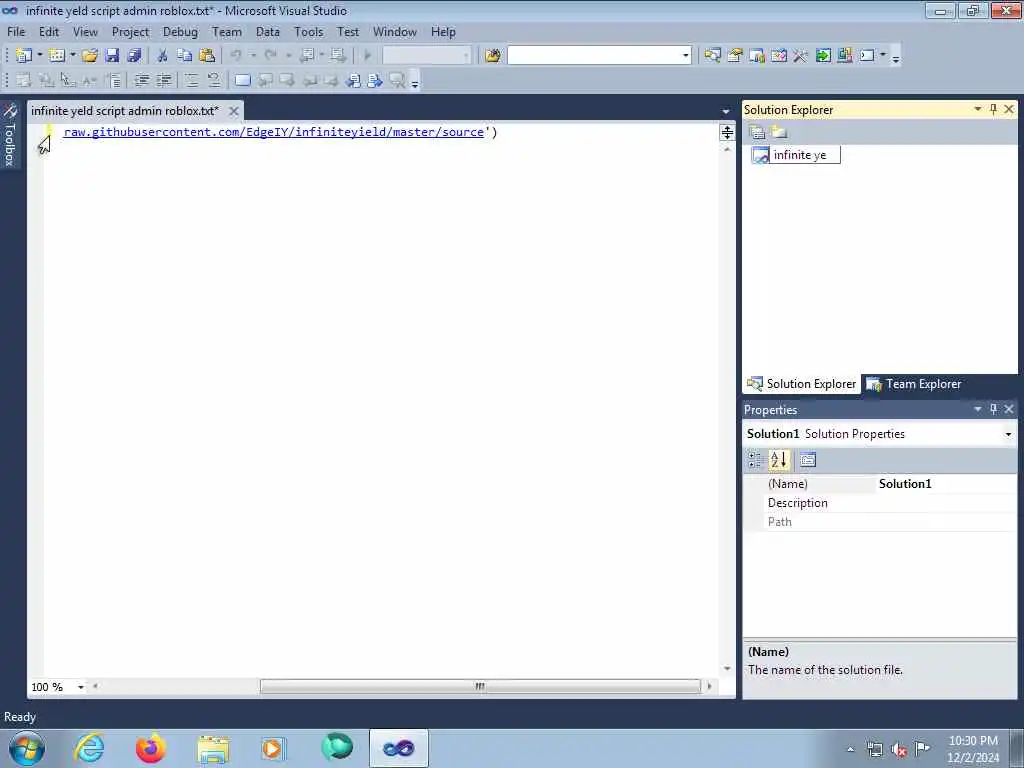Open the raw.githubusercontent.com link in the editor
Viewport: 1024px width, 768px height.
click(274, 132)
